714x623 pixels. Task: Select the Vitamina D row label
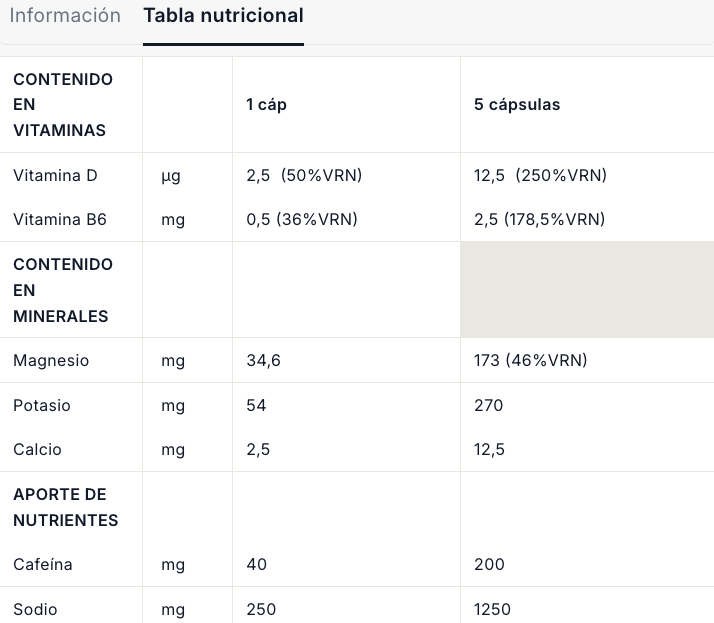[x=55, y=176]
